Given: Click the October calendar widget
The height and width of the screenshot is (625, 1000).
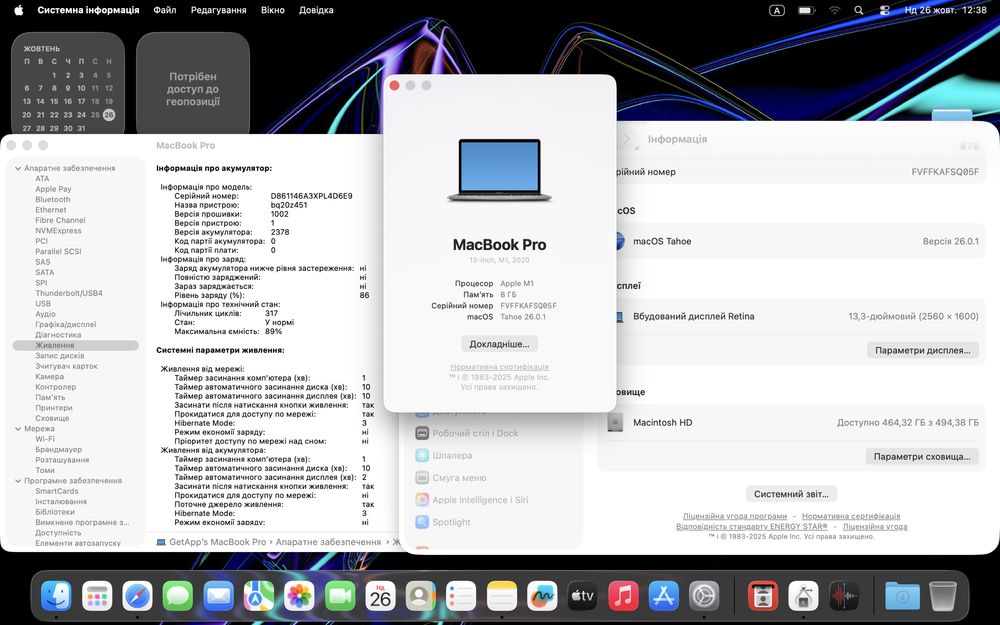Looking at the screenshot, I should point(68,84).
